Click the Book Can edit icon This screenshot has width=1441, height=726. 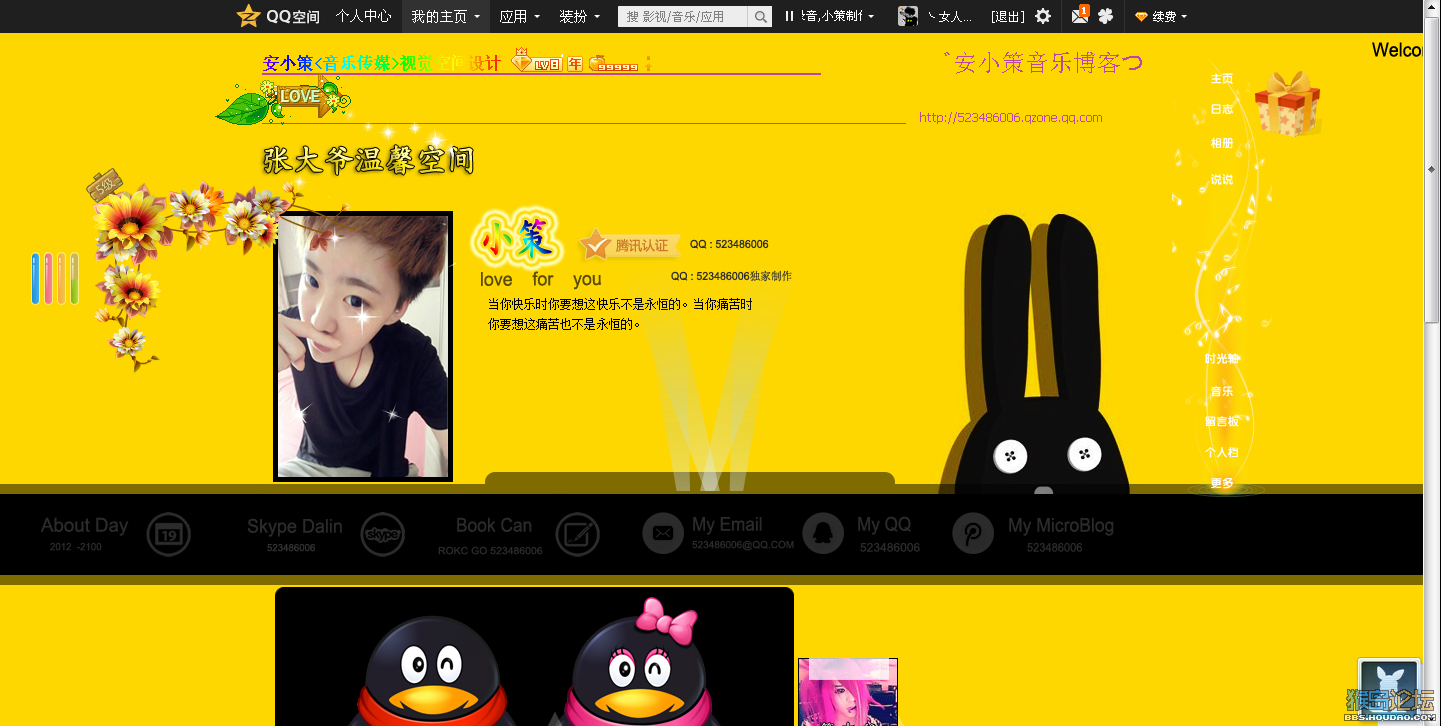pyautogui.click(x=577, y=535)
